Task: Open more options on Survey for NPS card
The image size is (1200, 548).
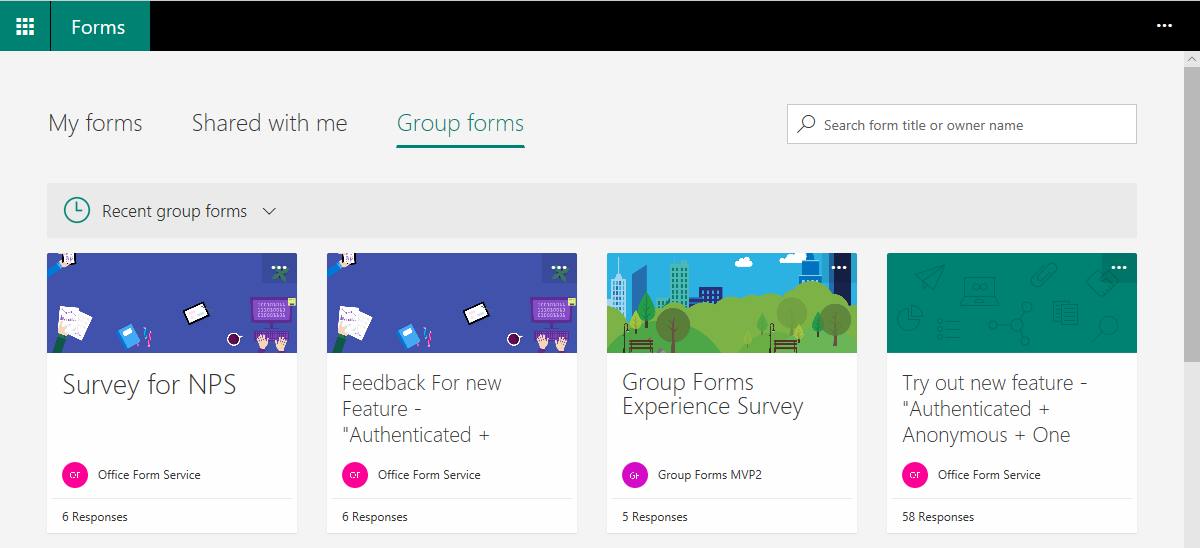Action: point(279,268)
